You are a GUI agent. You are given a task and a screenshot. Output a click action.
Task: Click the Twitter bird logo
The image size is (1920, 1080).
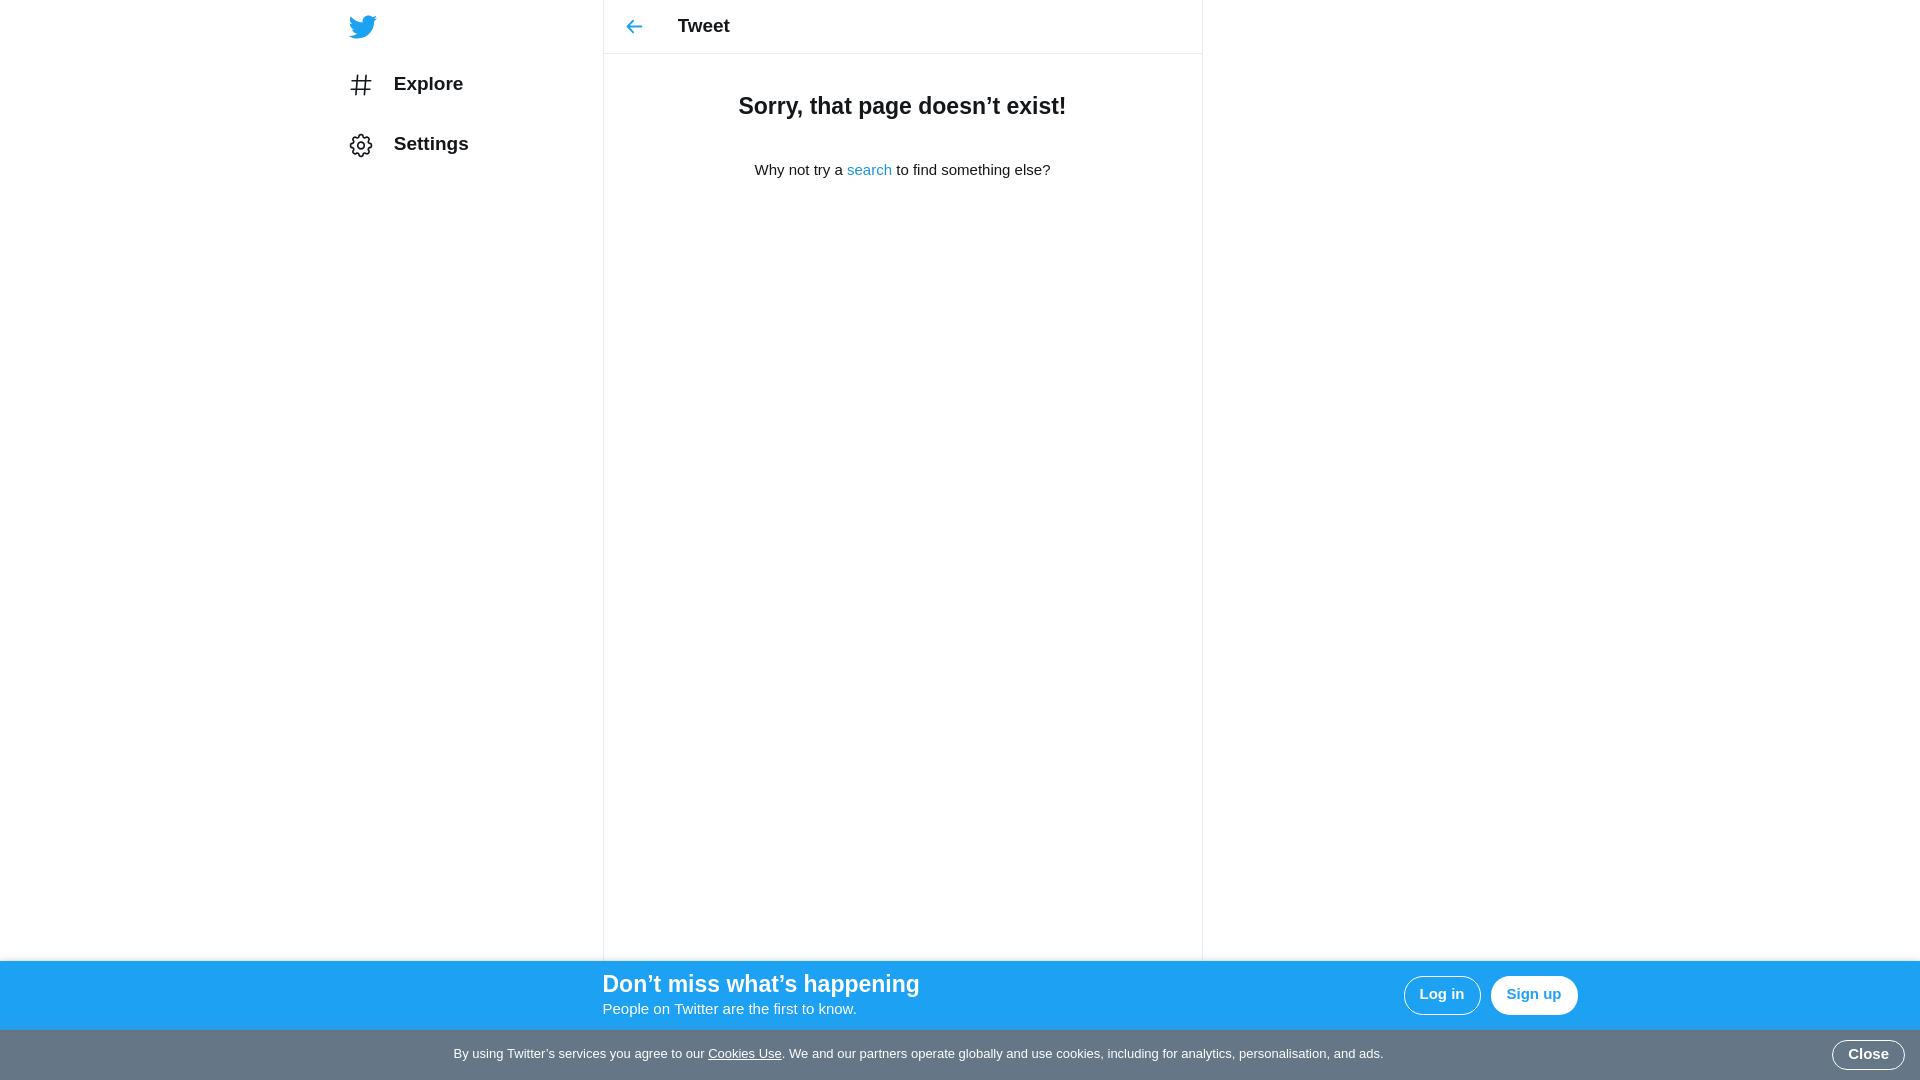[362, 27]
